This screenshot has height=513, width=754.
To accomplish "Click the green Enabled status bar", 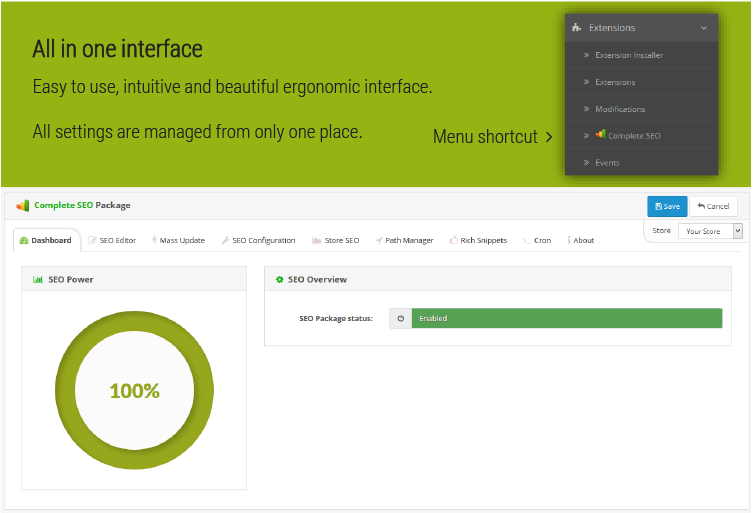I will (x=566, y=318).
